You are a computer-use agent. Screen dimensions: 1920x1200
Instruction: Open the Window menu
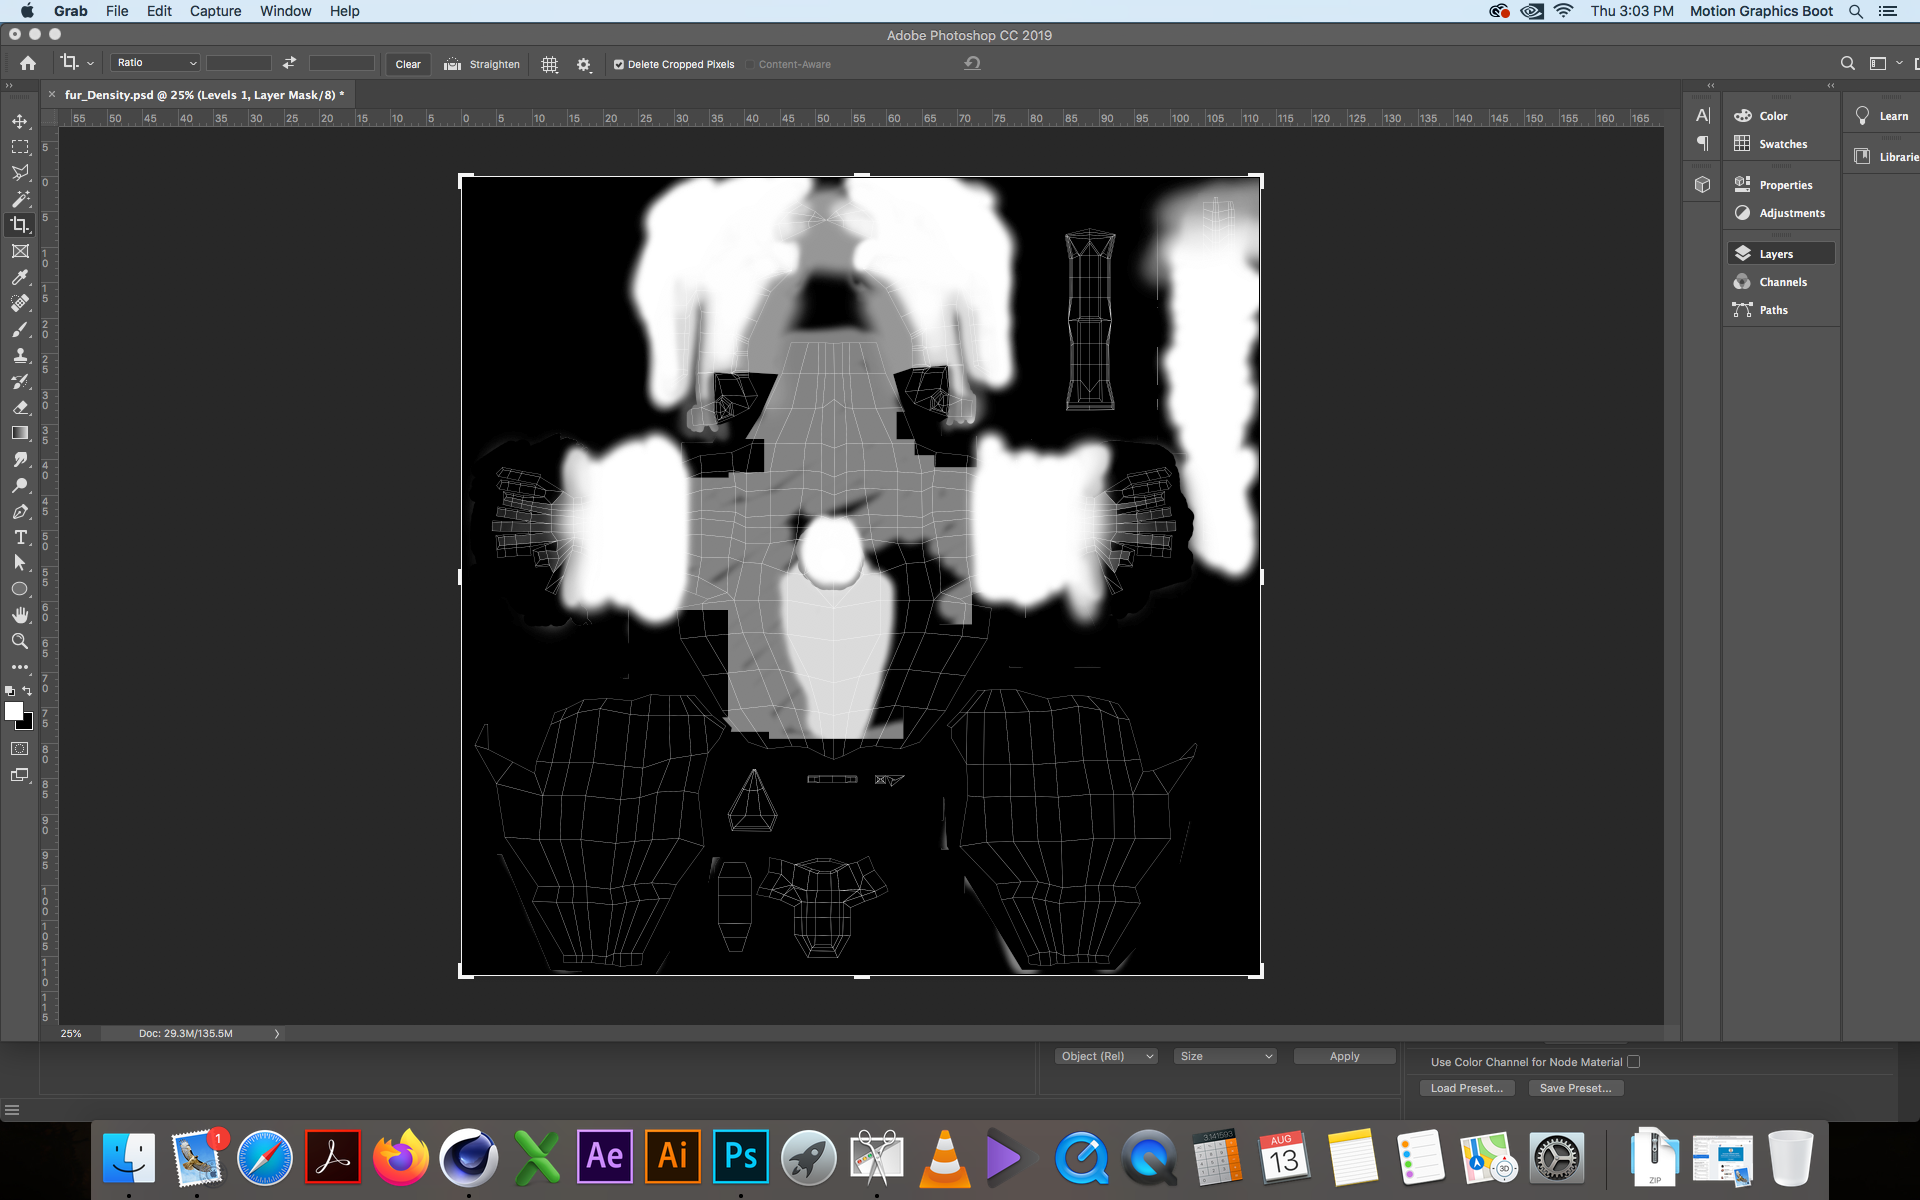point(285,11)
